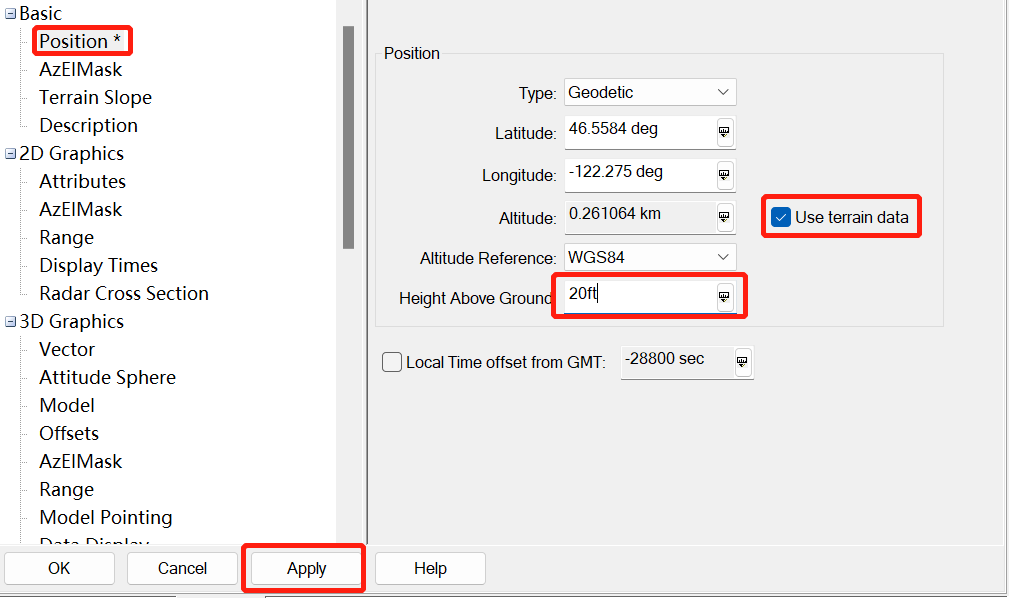The image size is (1009, 598).
Task: Open Altitude Reference dropdown showing WGS84
Action: coord(650,257)
